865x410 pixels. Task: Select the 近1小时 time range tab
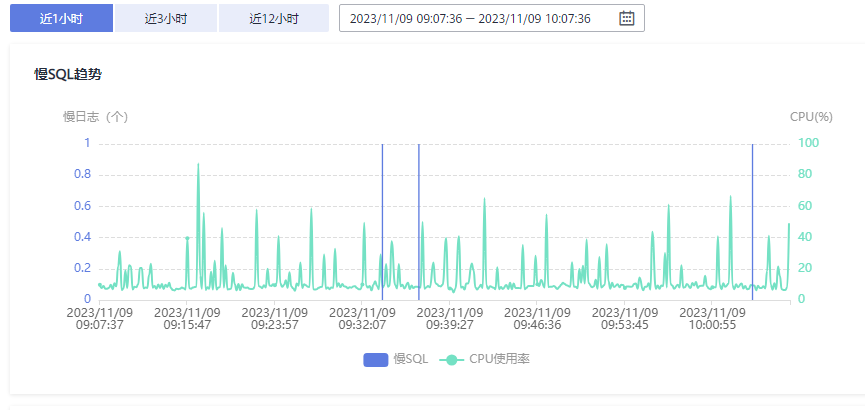pyautogui.click(x=61, y=18)
